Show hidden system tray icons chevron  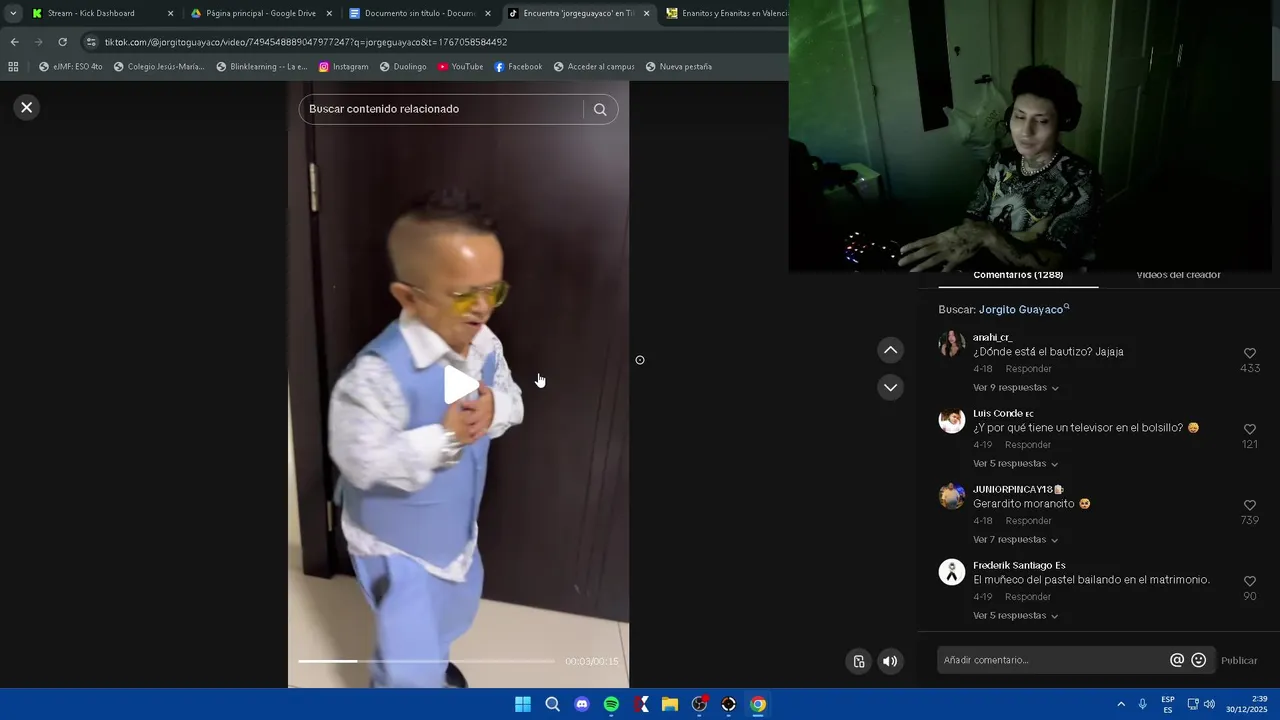point(1121,704)
